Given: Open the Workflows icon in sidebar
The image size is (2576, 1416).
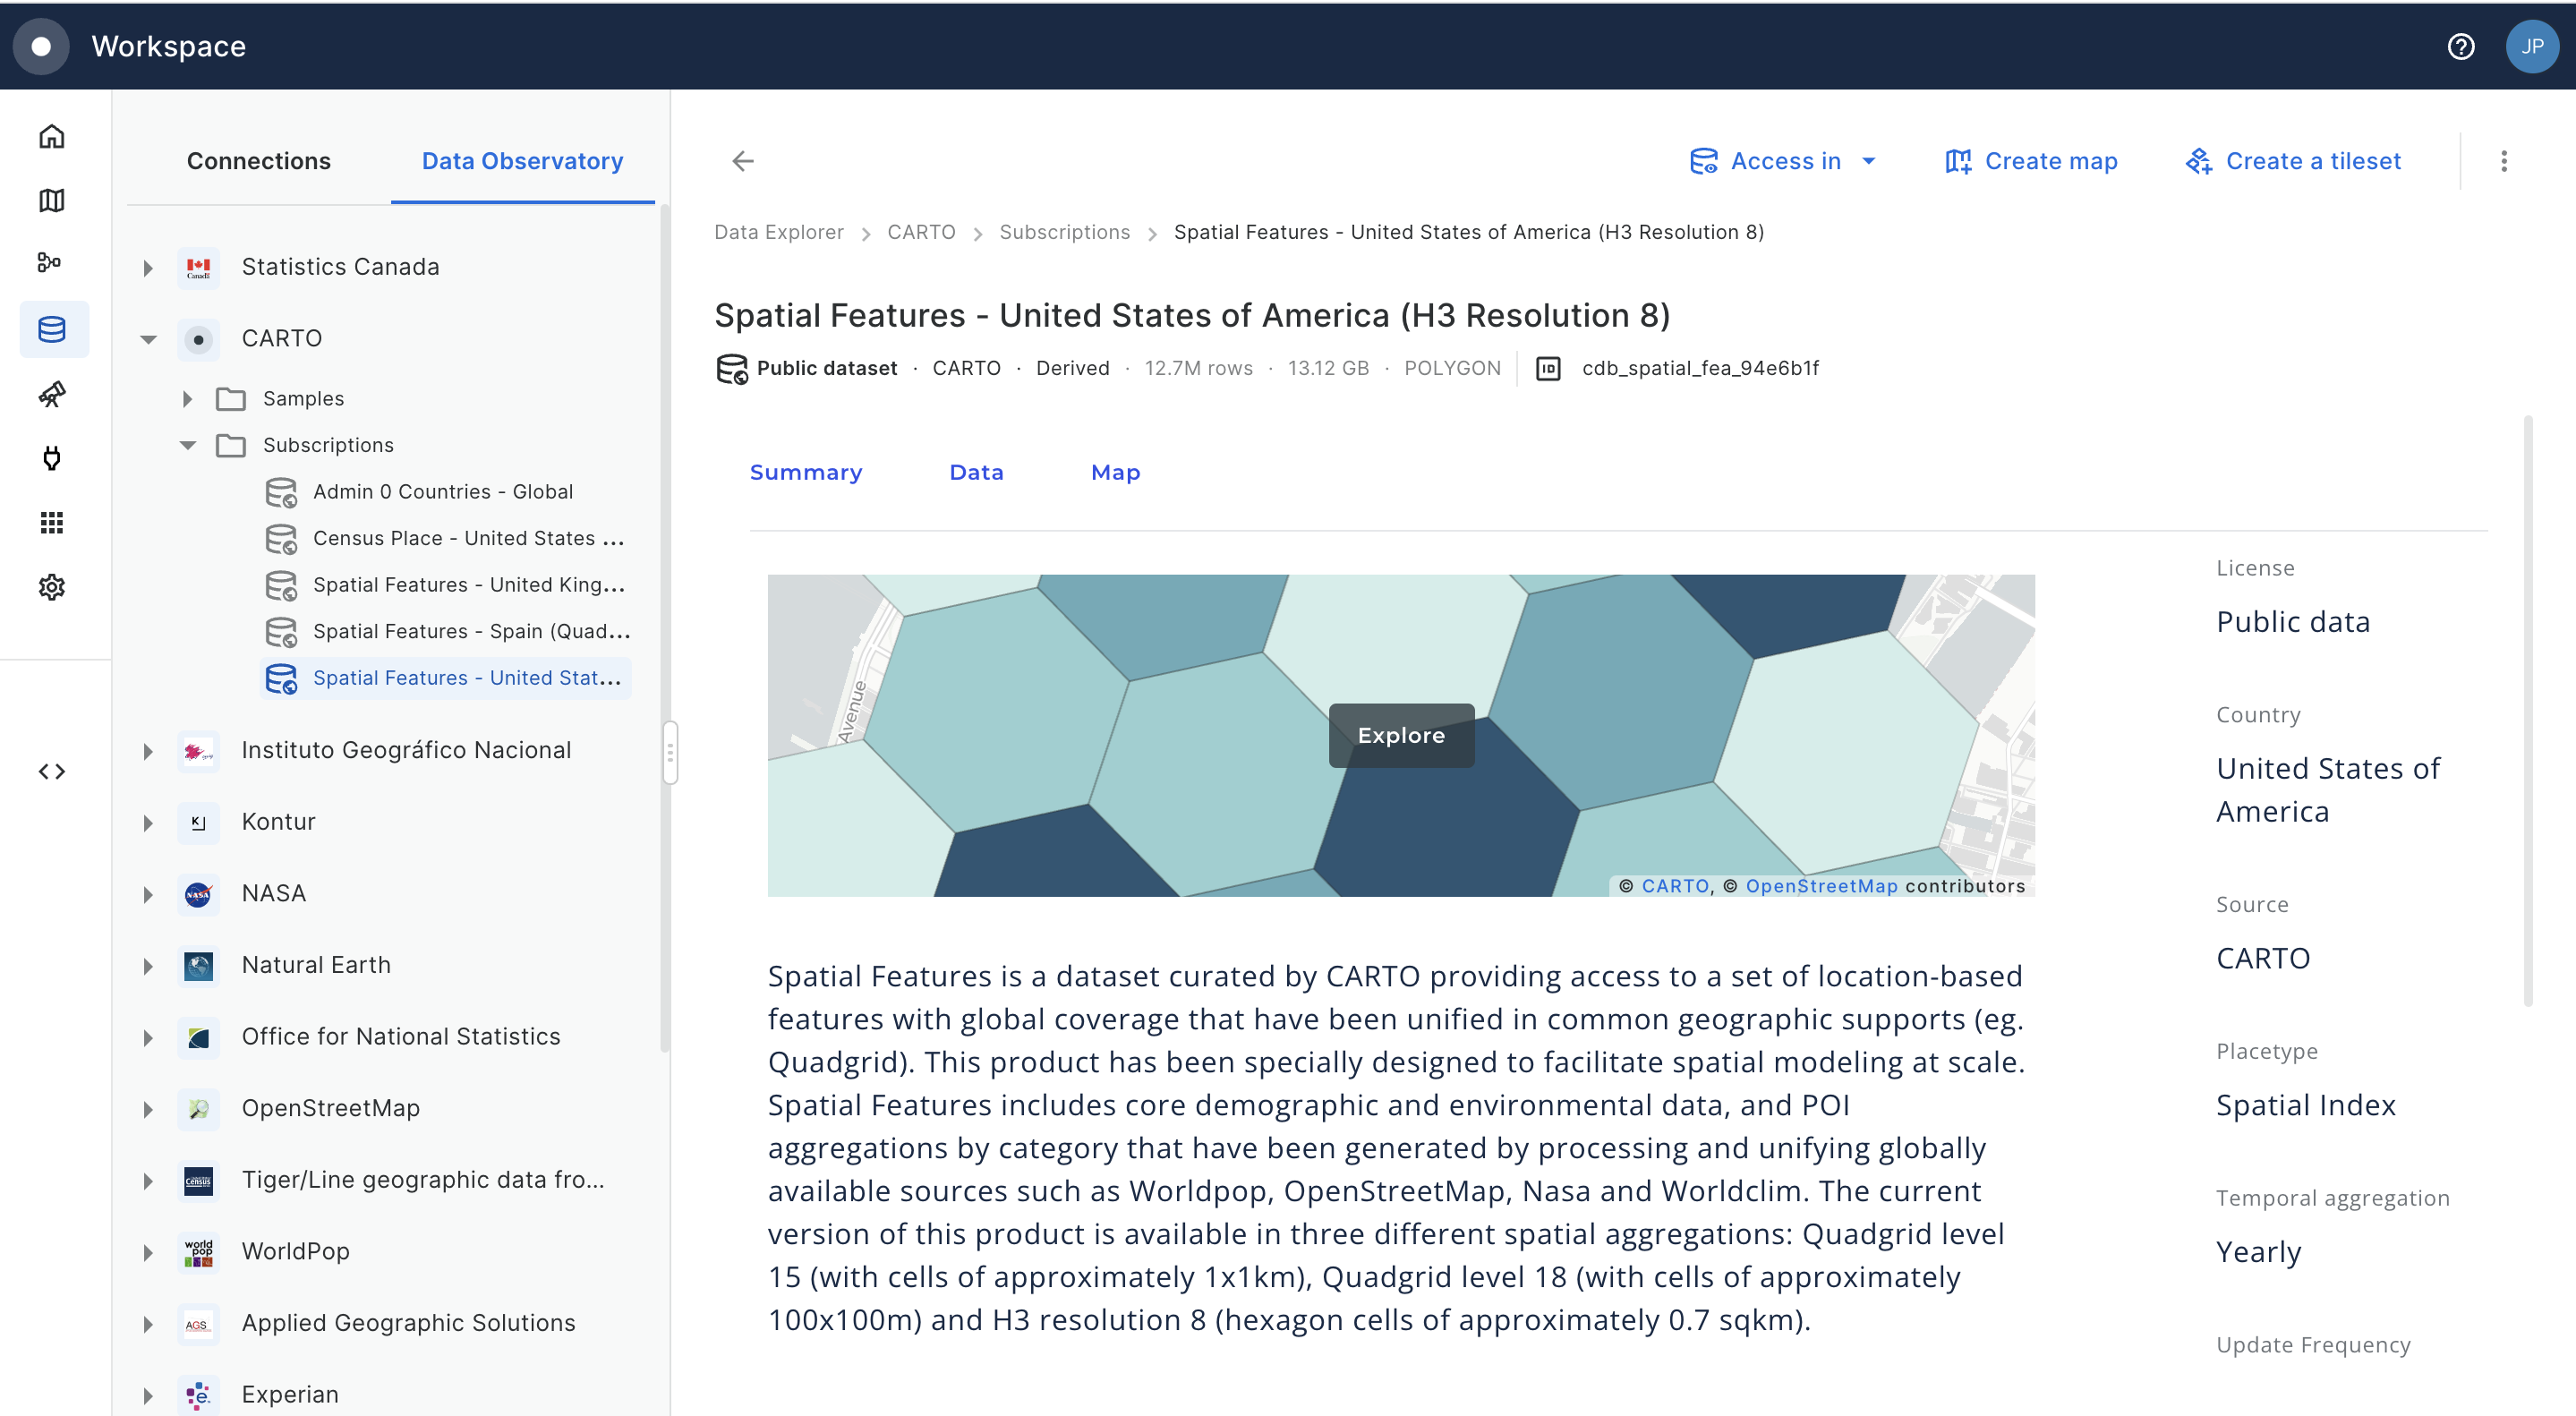Looking at the screenshot, I should click(x=50, y=262).
